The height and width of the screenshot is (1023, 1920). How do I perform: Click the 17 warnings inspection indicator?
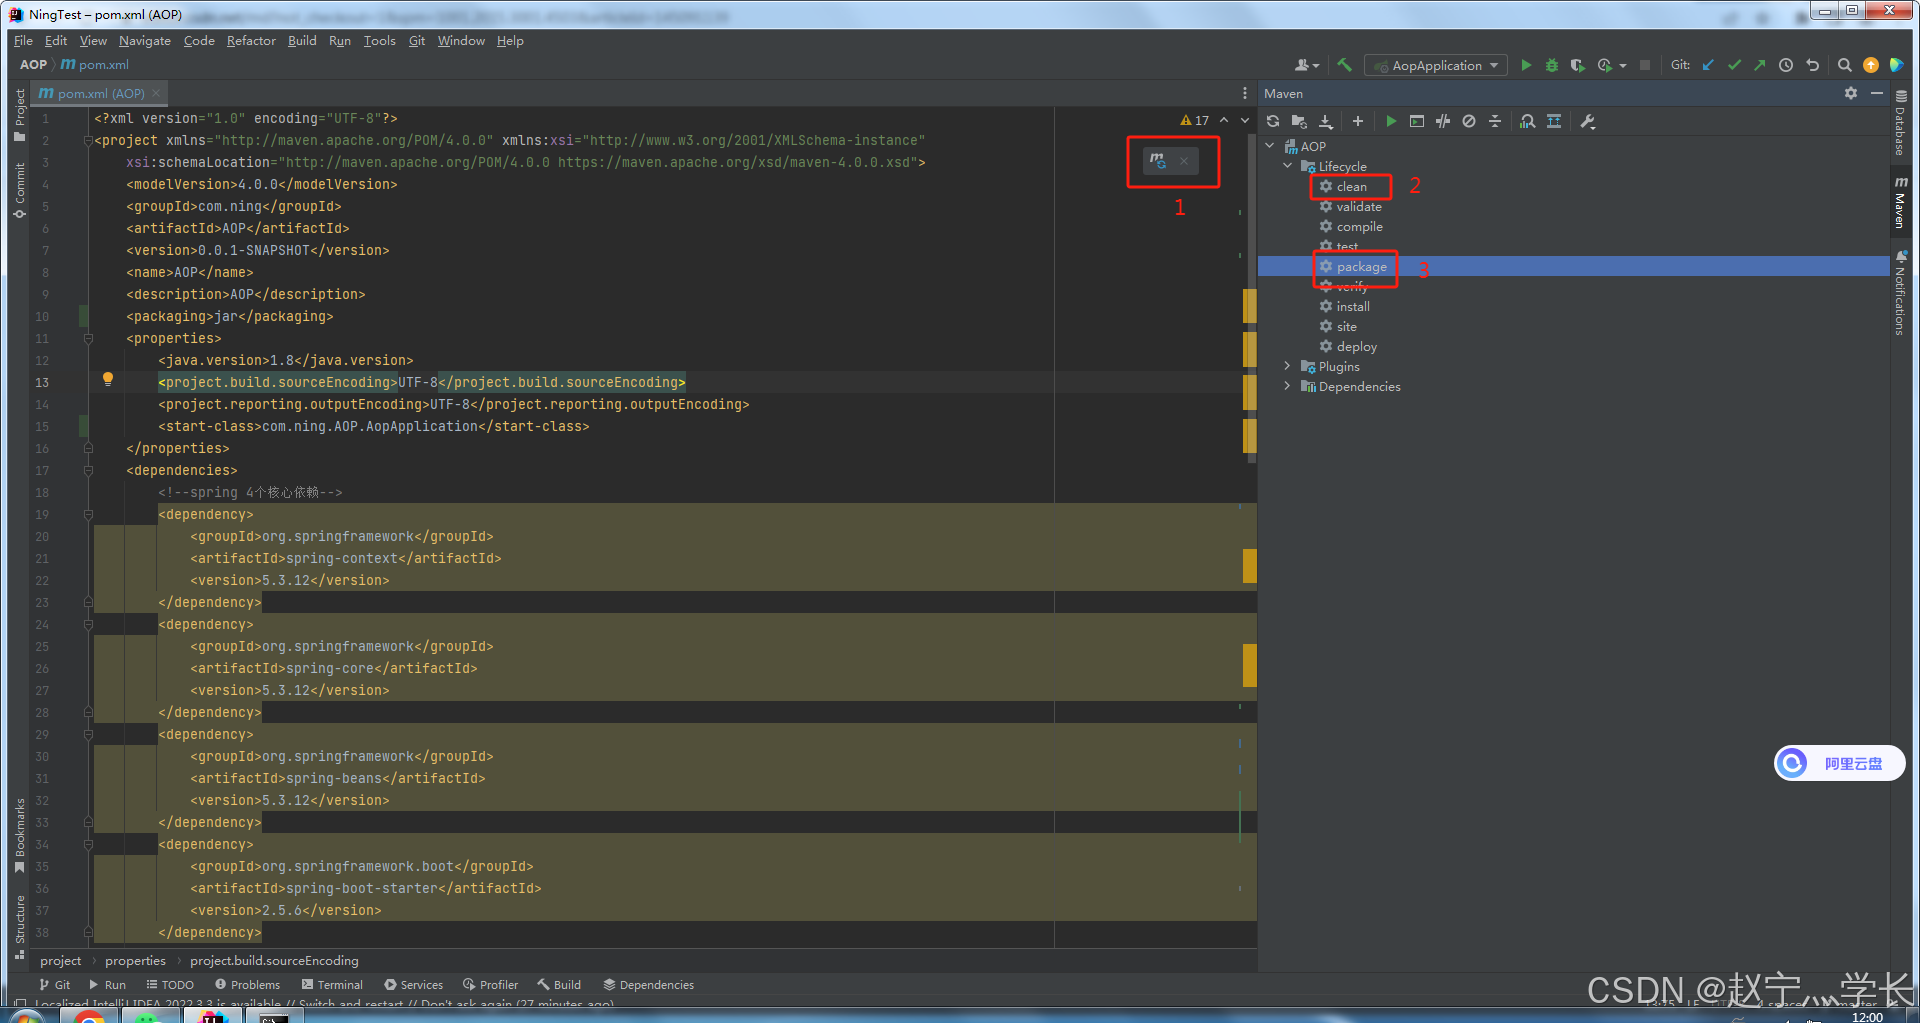pos(1195,120)
